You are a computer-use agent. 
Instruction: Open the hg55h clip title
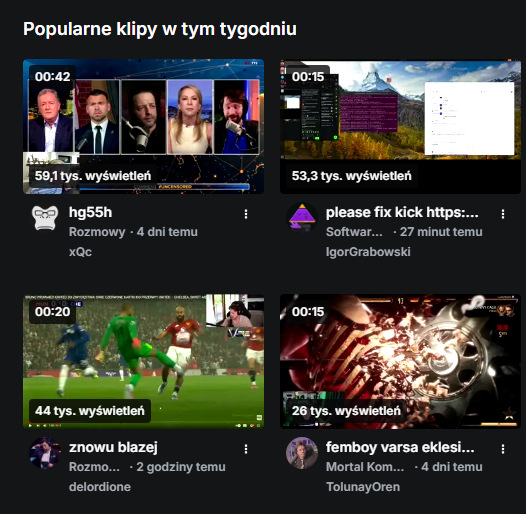pyautogui.click(x=91, y=212)
